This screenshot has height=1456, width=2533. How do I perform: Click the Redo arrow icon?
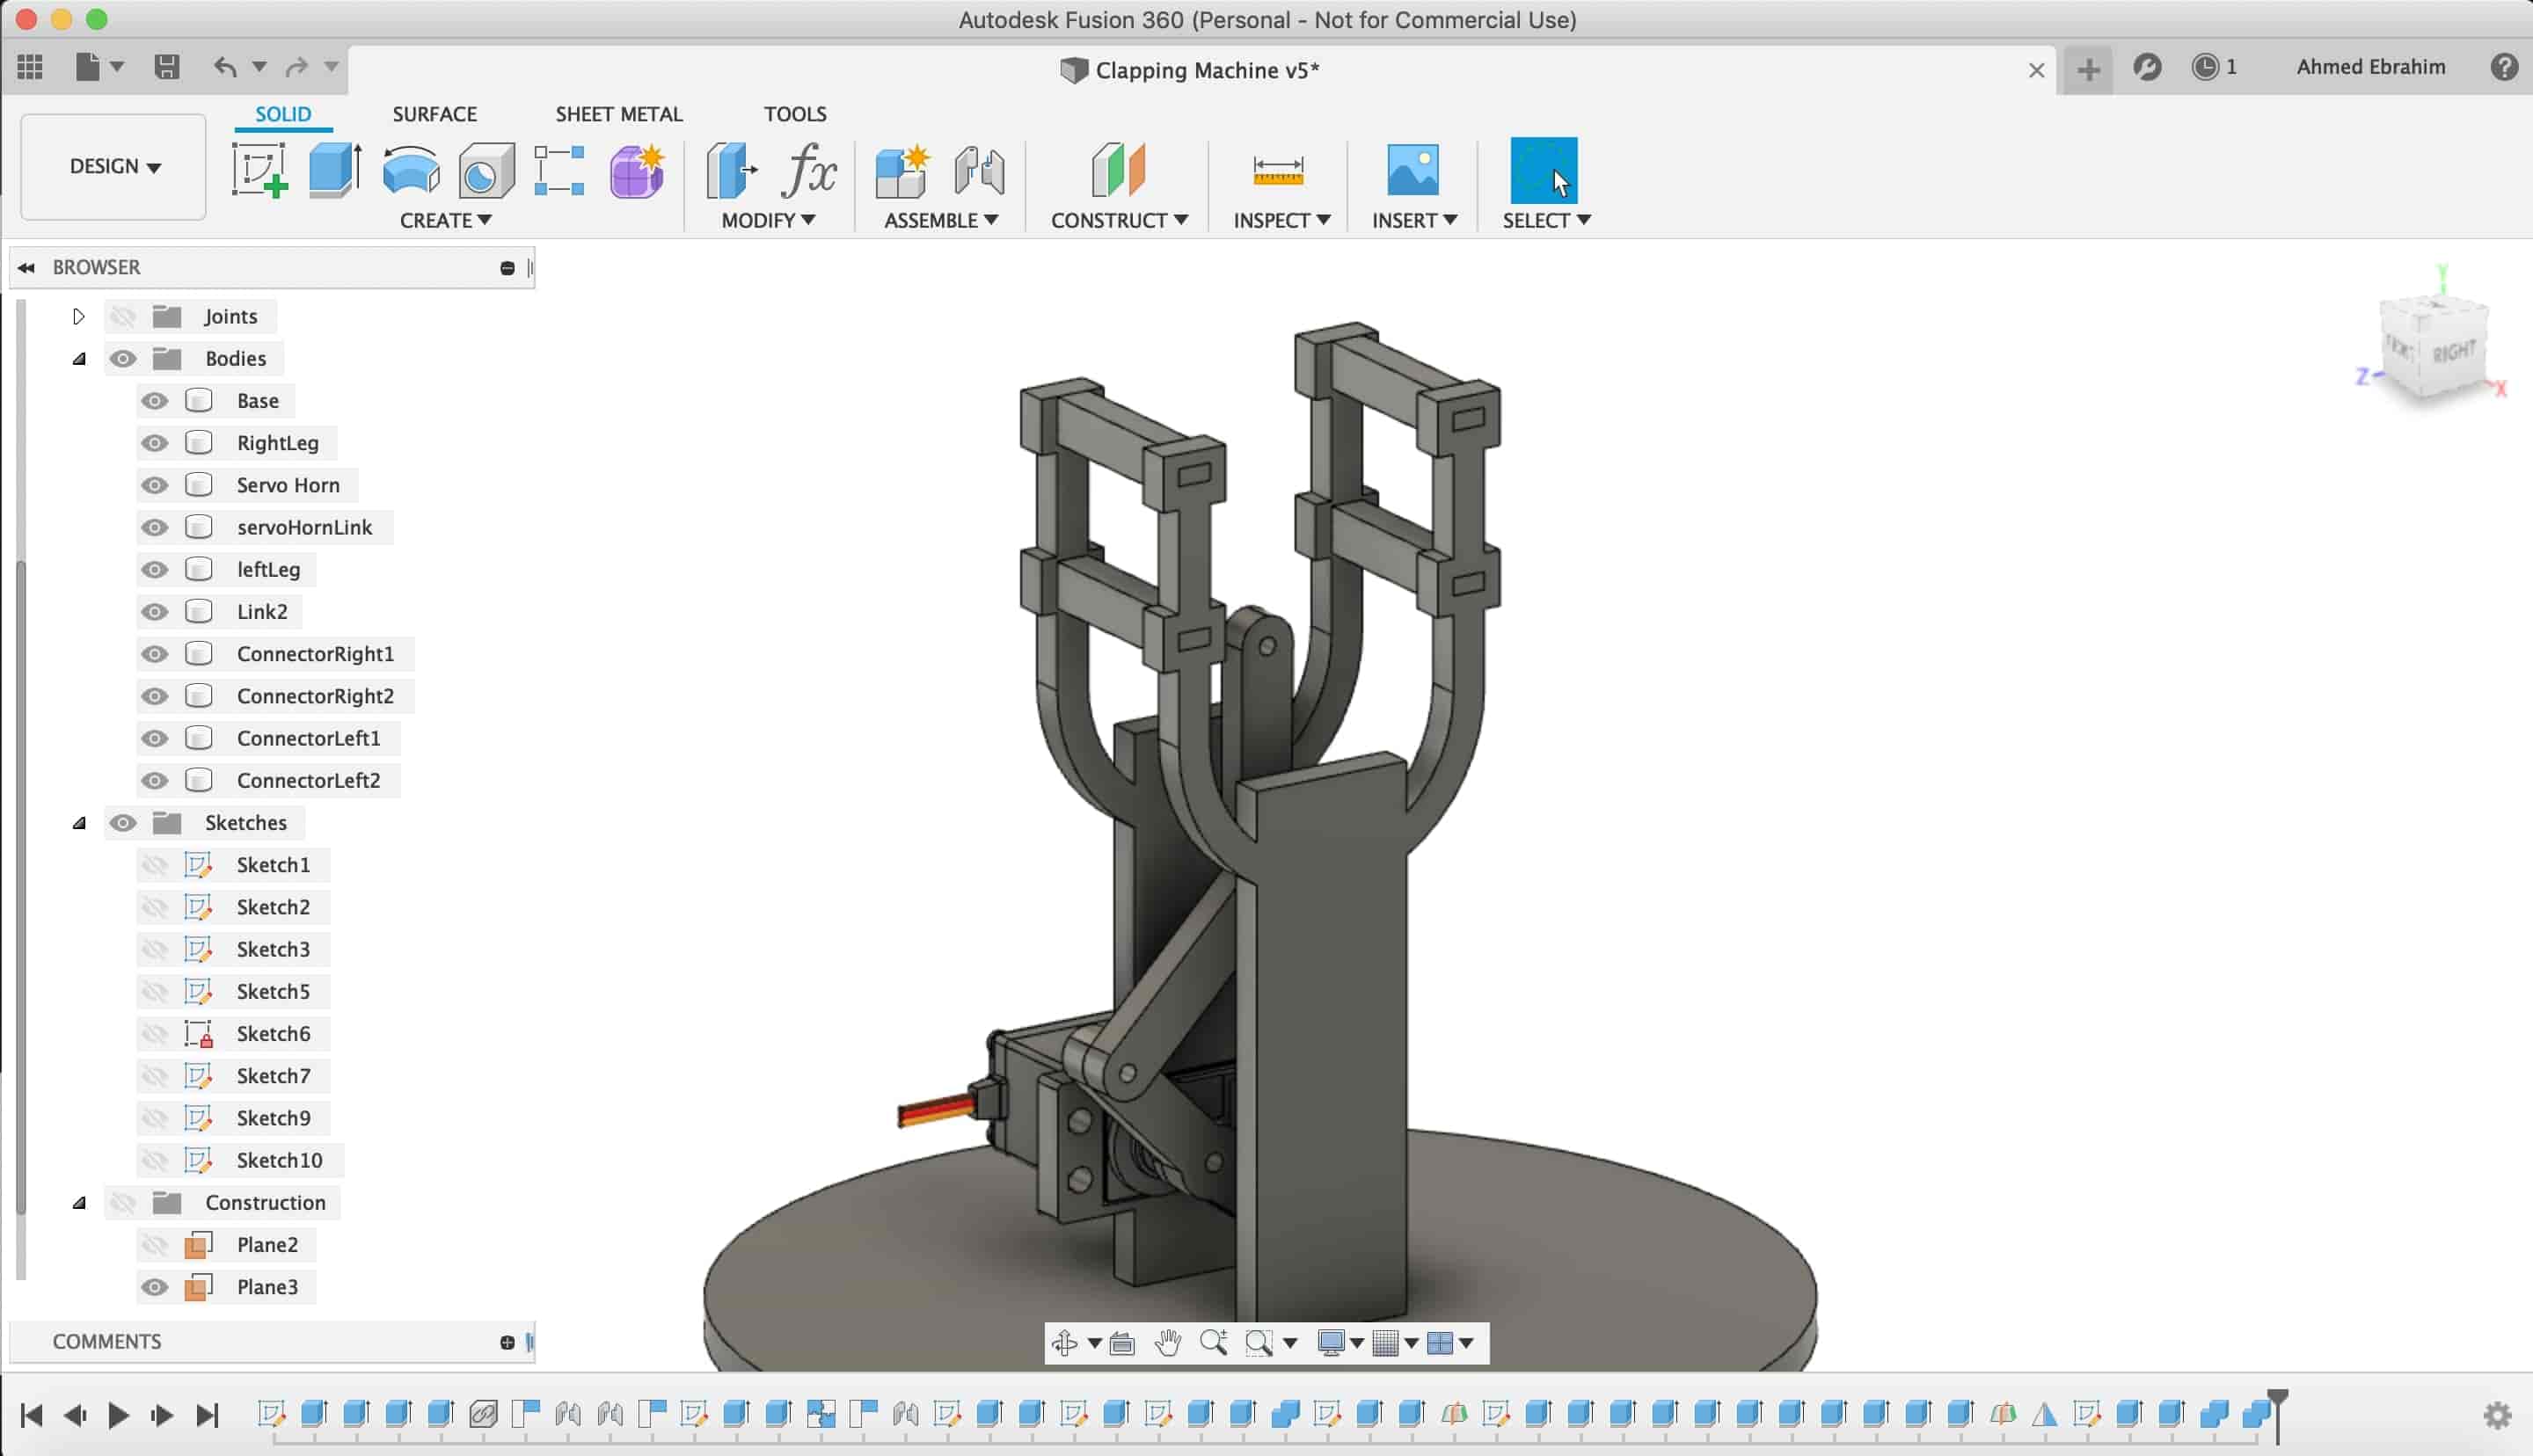coord(296,67)
